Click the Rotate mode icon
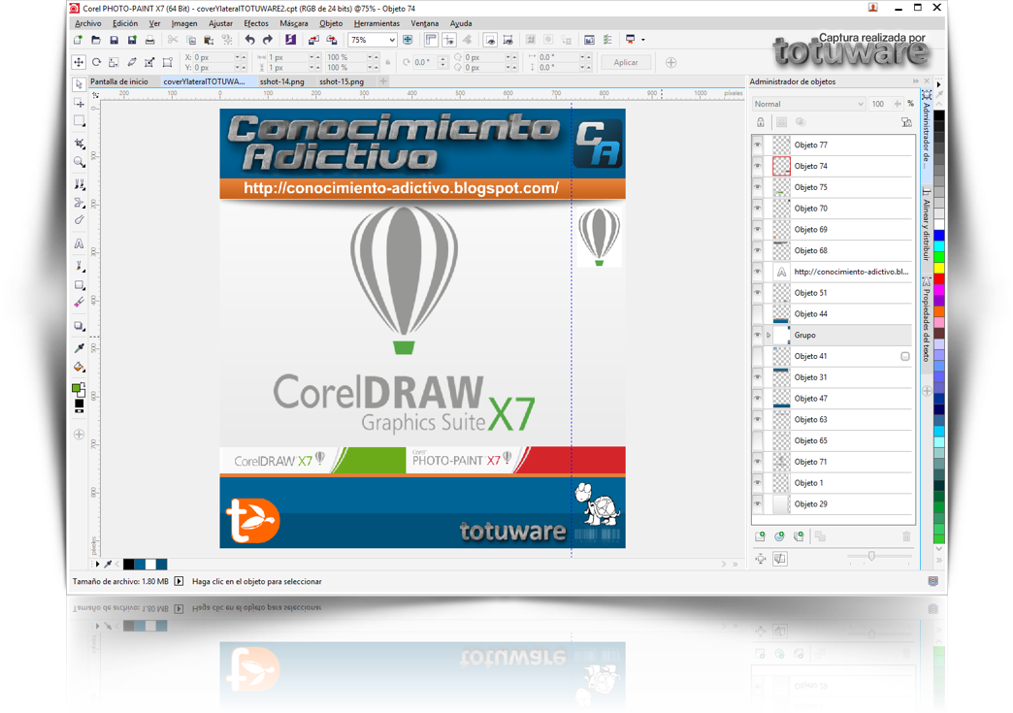1013x713 pixels. coord(96,63)
